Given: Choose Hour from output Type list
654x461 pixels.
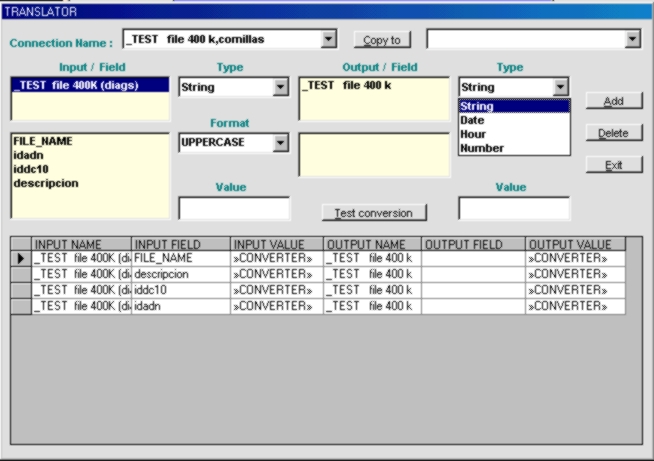Looking at the screenshot, I should pyautogui.click(x=473, y=134).
